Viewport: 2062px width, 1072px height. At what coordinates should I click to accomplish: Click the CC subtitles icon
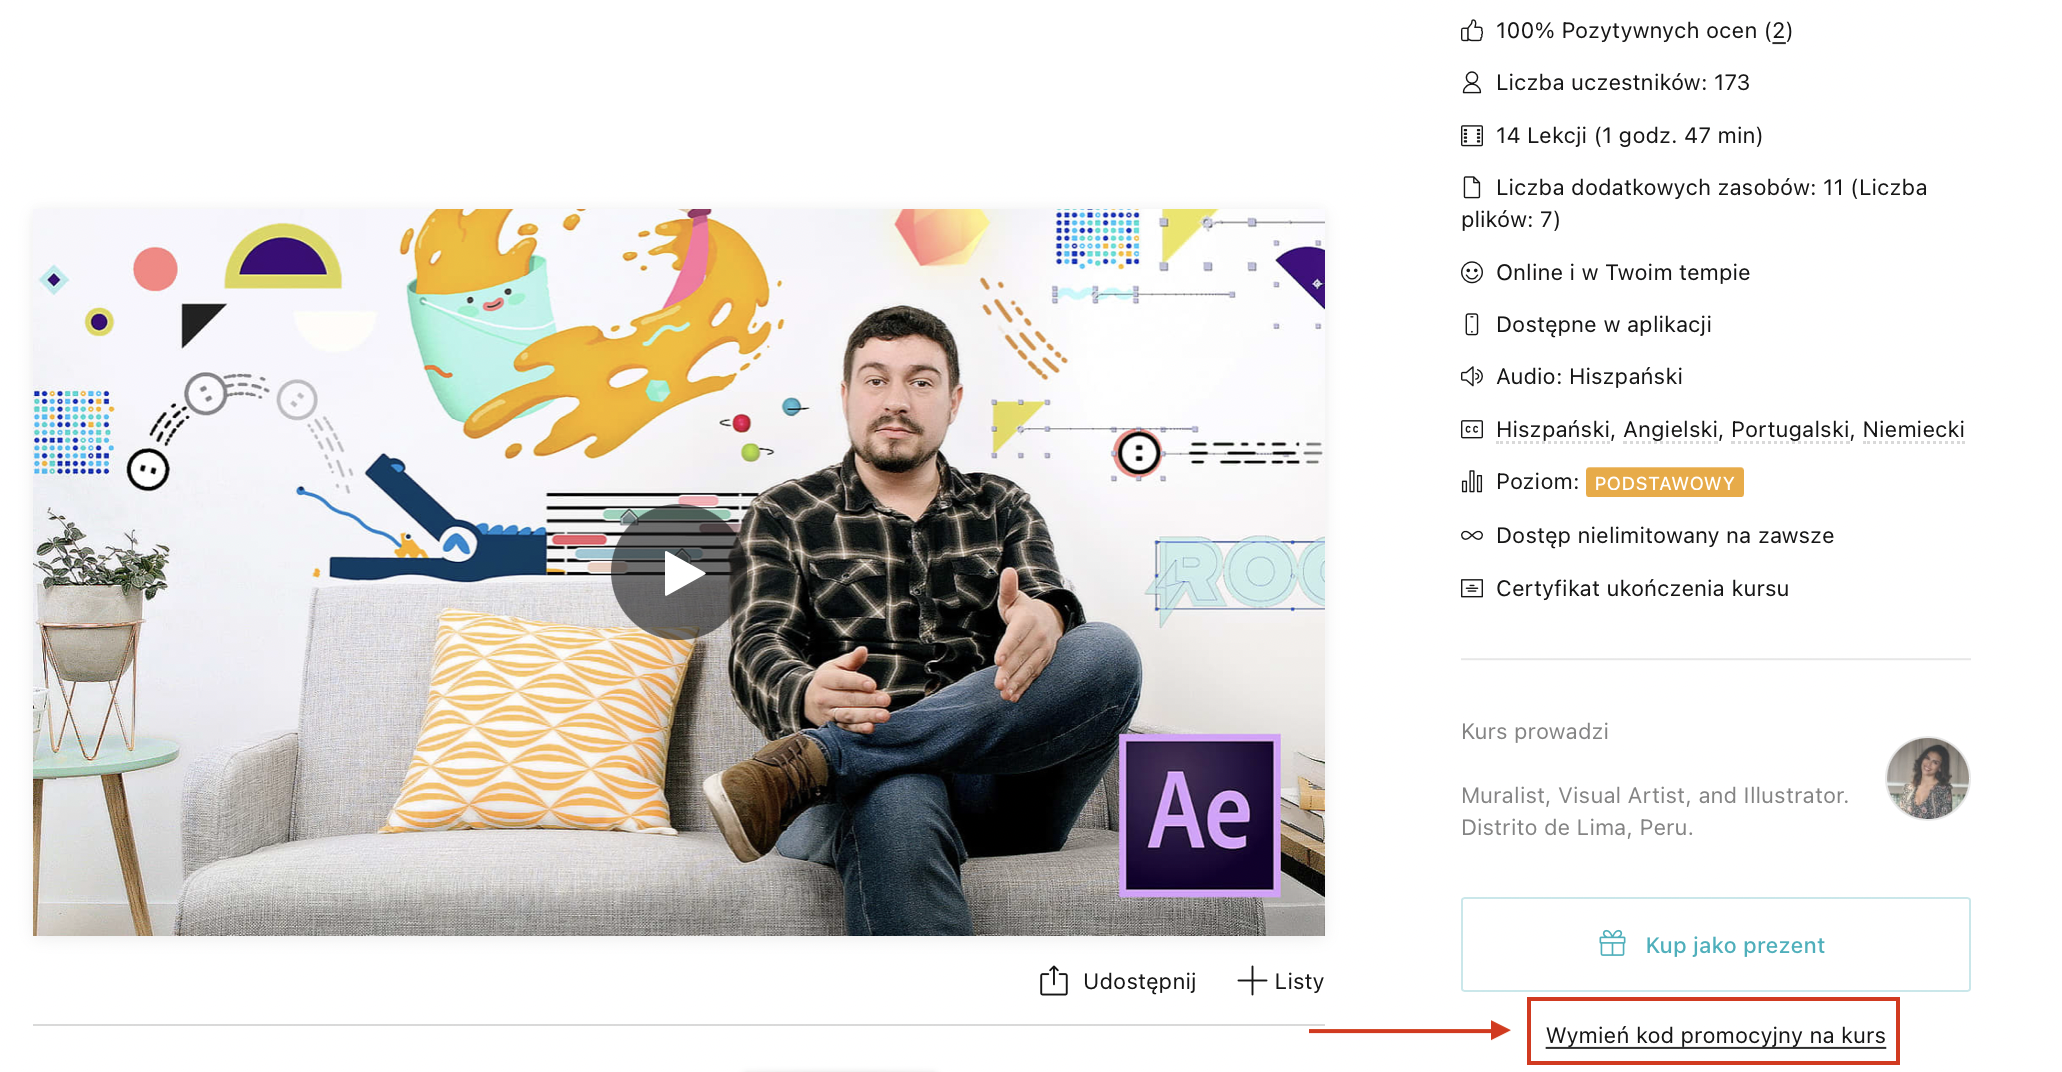coord(1472,430)
